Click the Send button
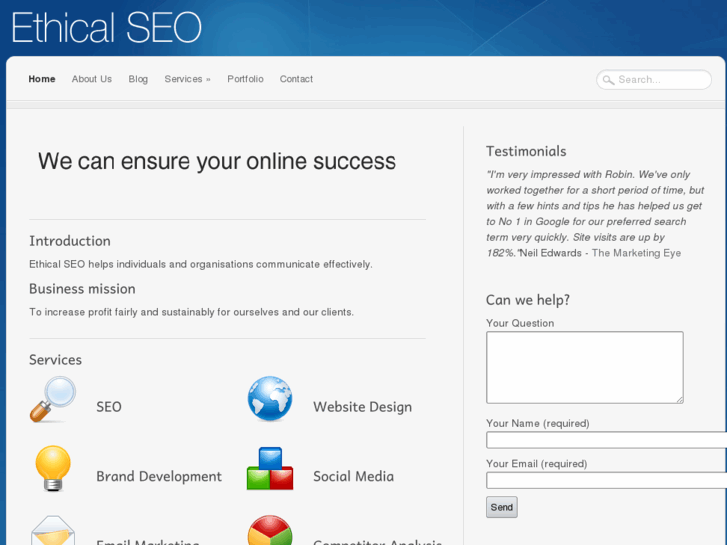 [502, 507]
